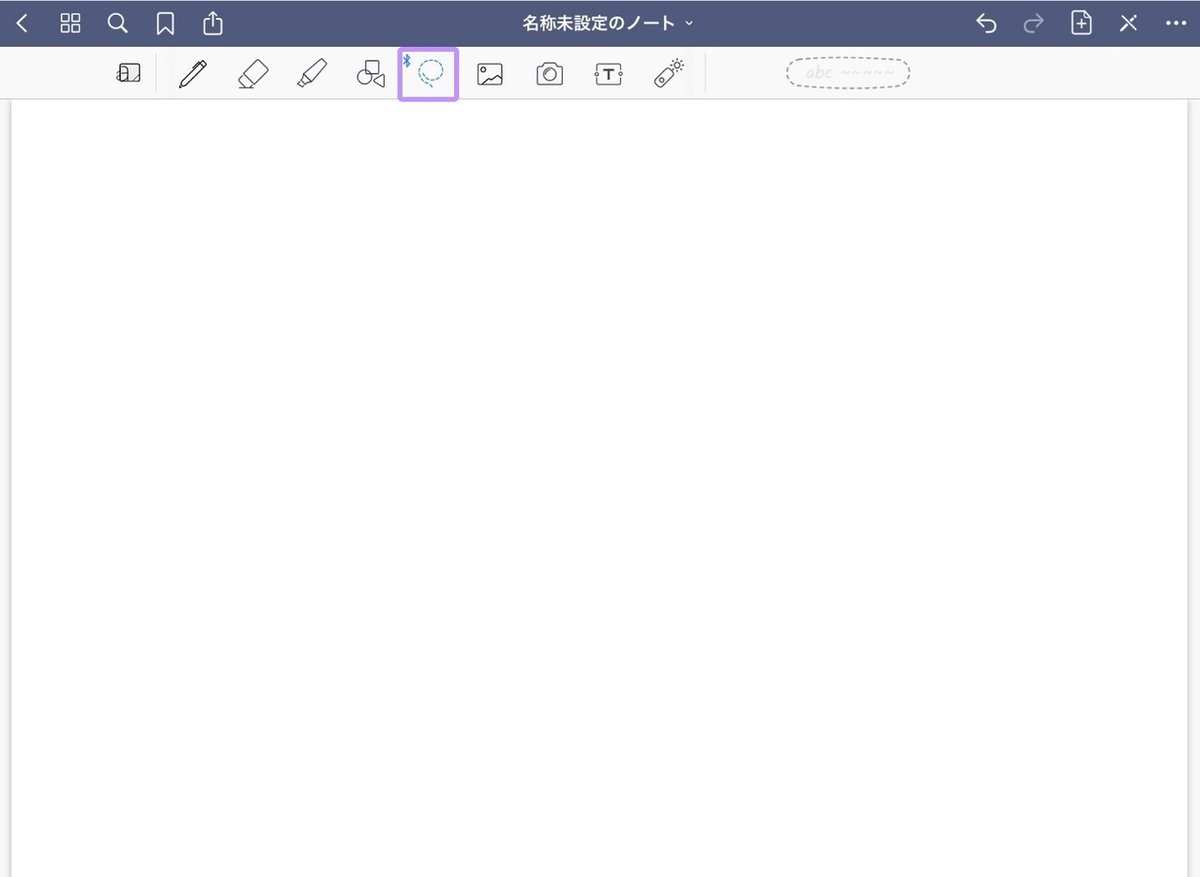Open the share and export menu

click(x=212, y=22)
